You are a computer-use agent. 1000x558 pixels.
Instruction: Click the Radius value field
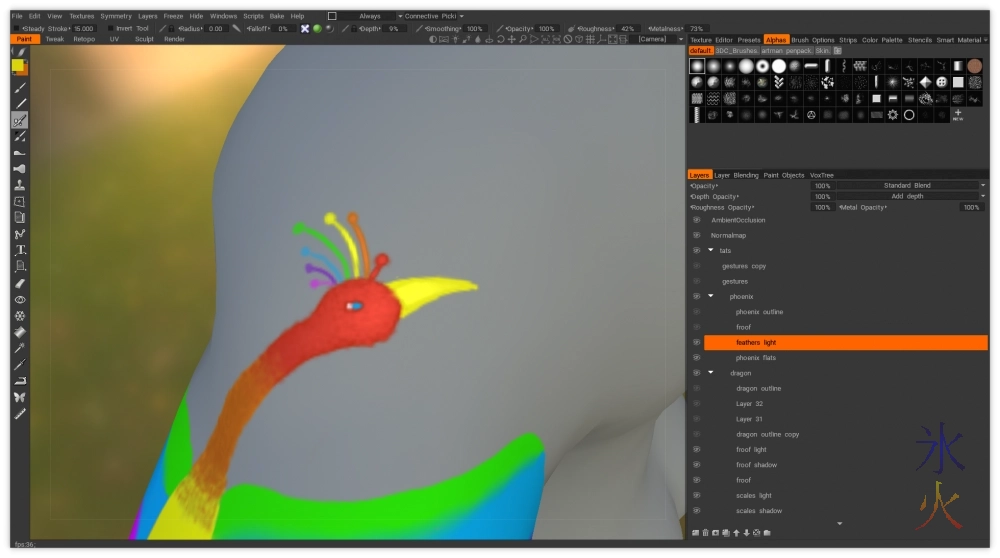[216, 29]
